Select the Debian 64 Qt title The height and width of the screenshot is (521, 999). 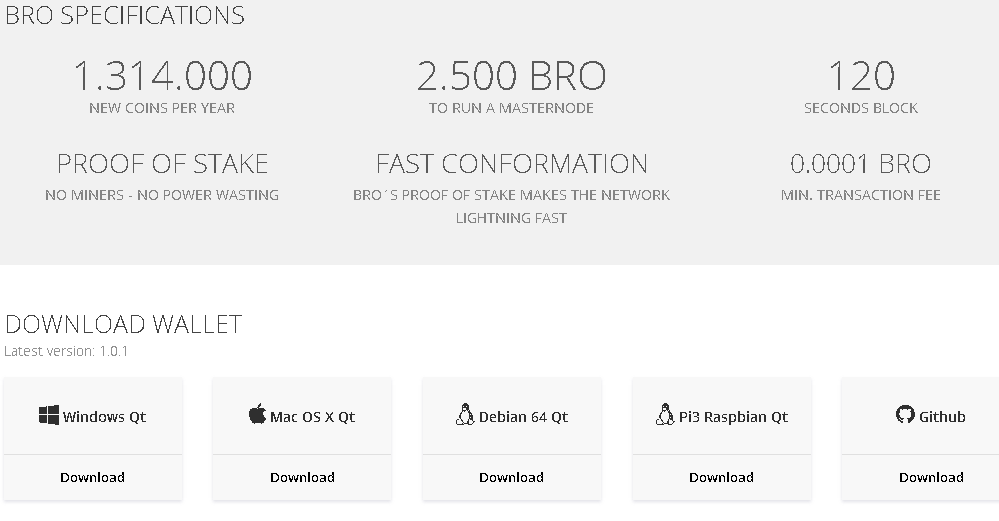coord(523,417)
